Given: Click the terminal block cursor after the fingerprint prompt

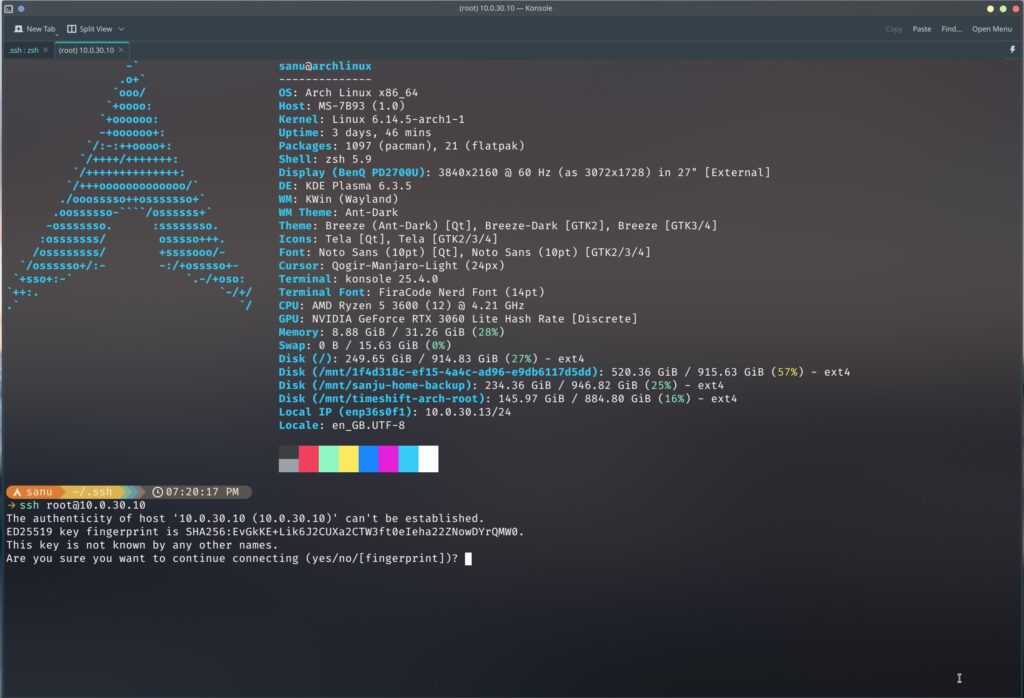Looking at the screenshot, I should [468, 558].
